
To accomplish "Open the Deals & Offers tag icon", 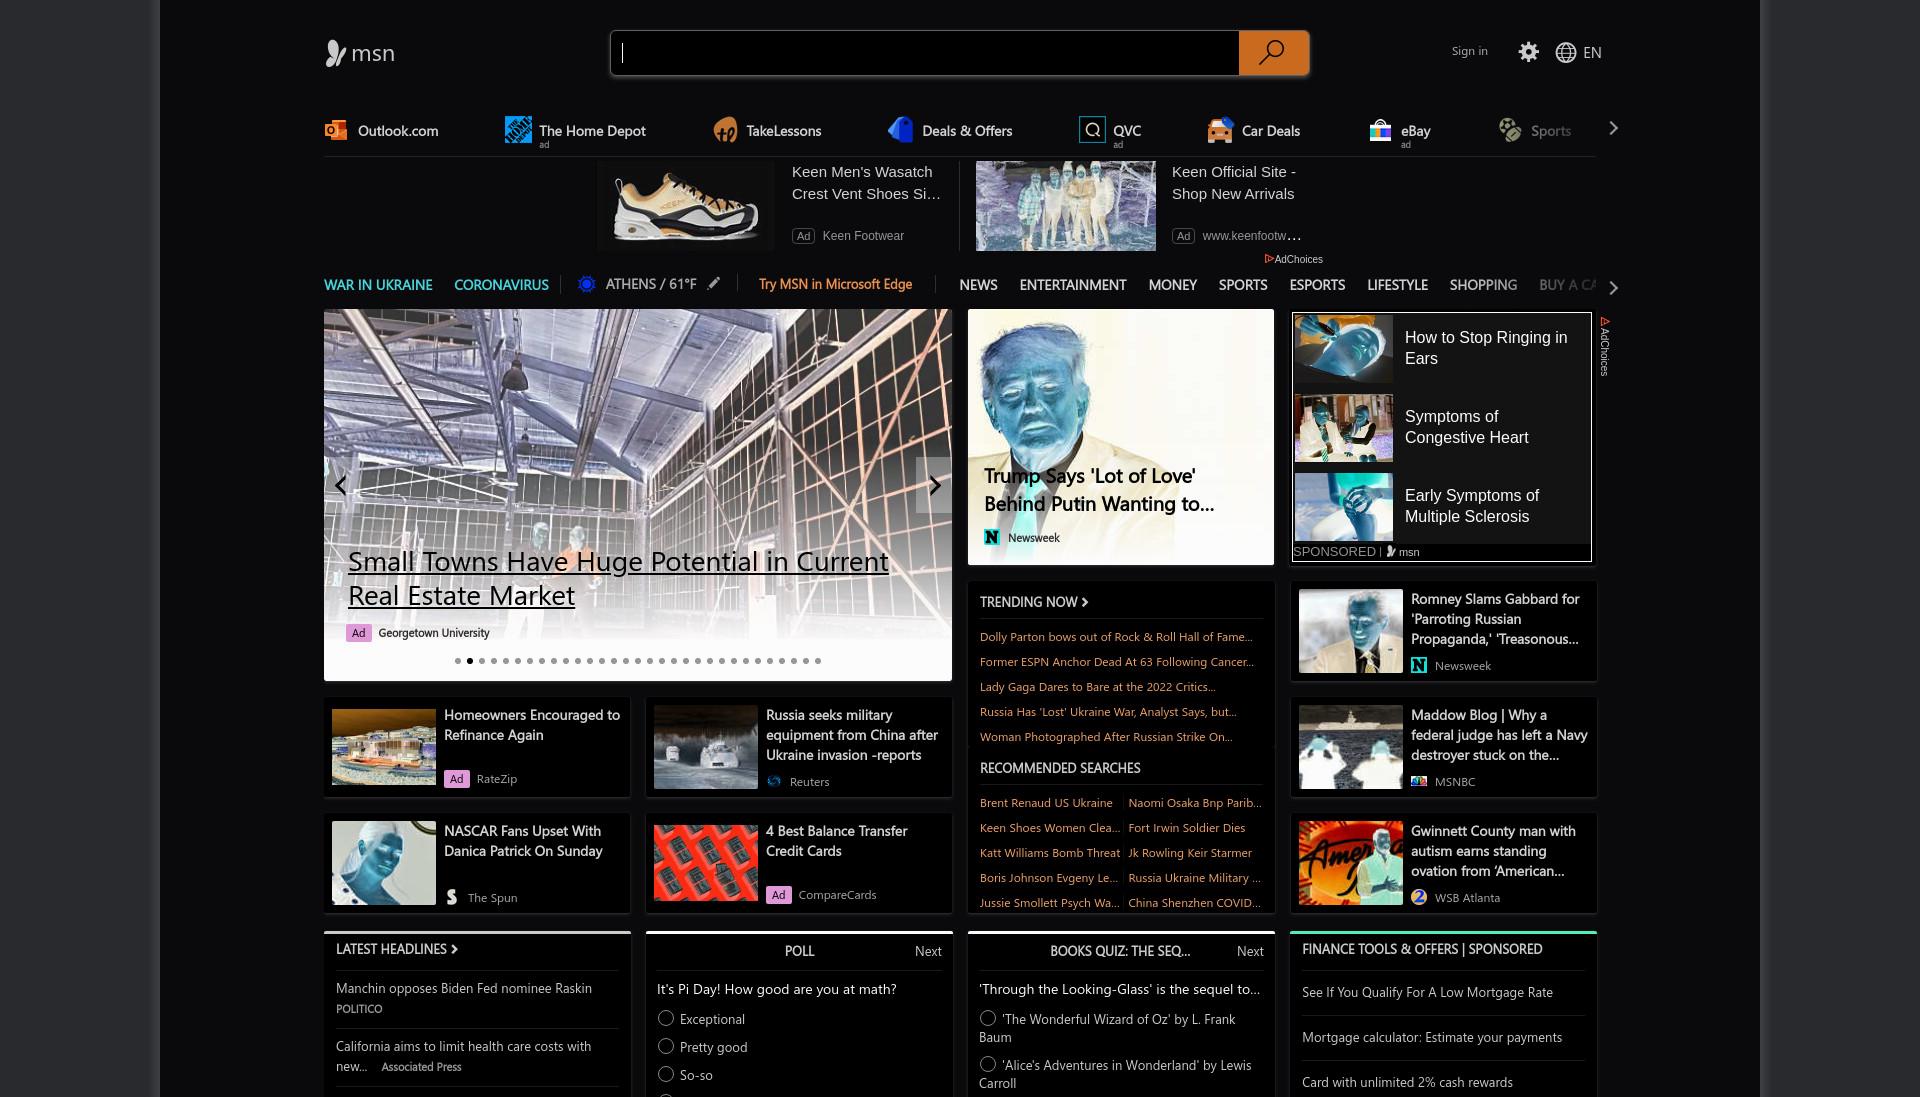I will 901,130.
